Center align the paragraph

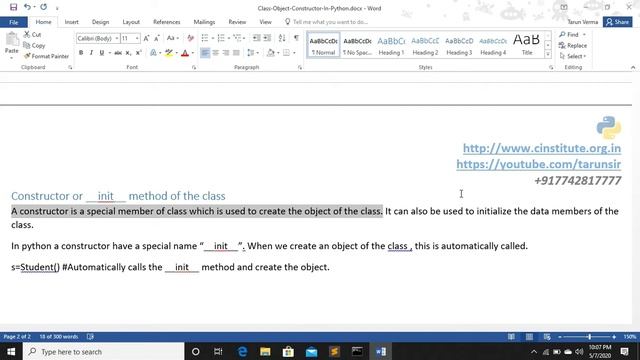(x=216, y=53)
